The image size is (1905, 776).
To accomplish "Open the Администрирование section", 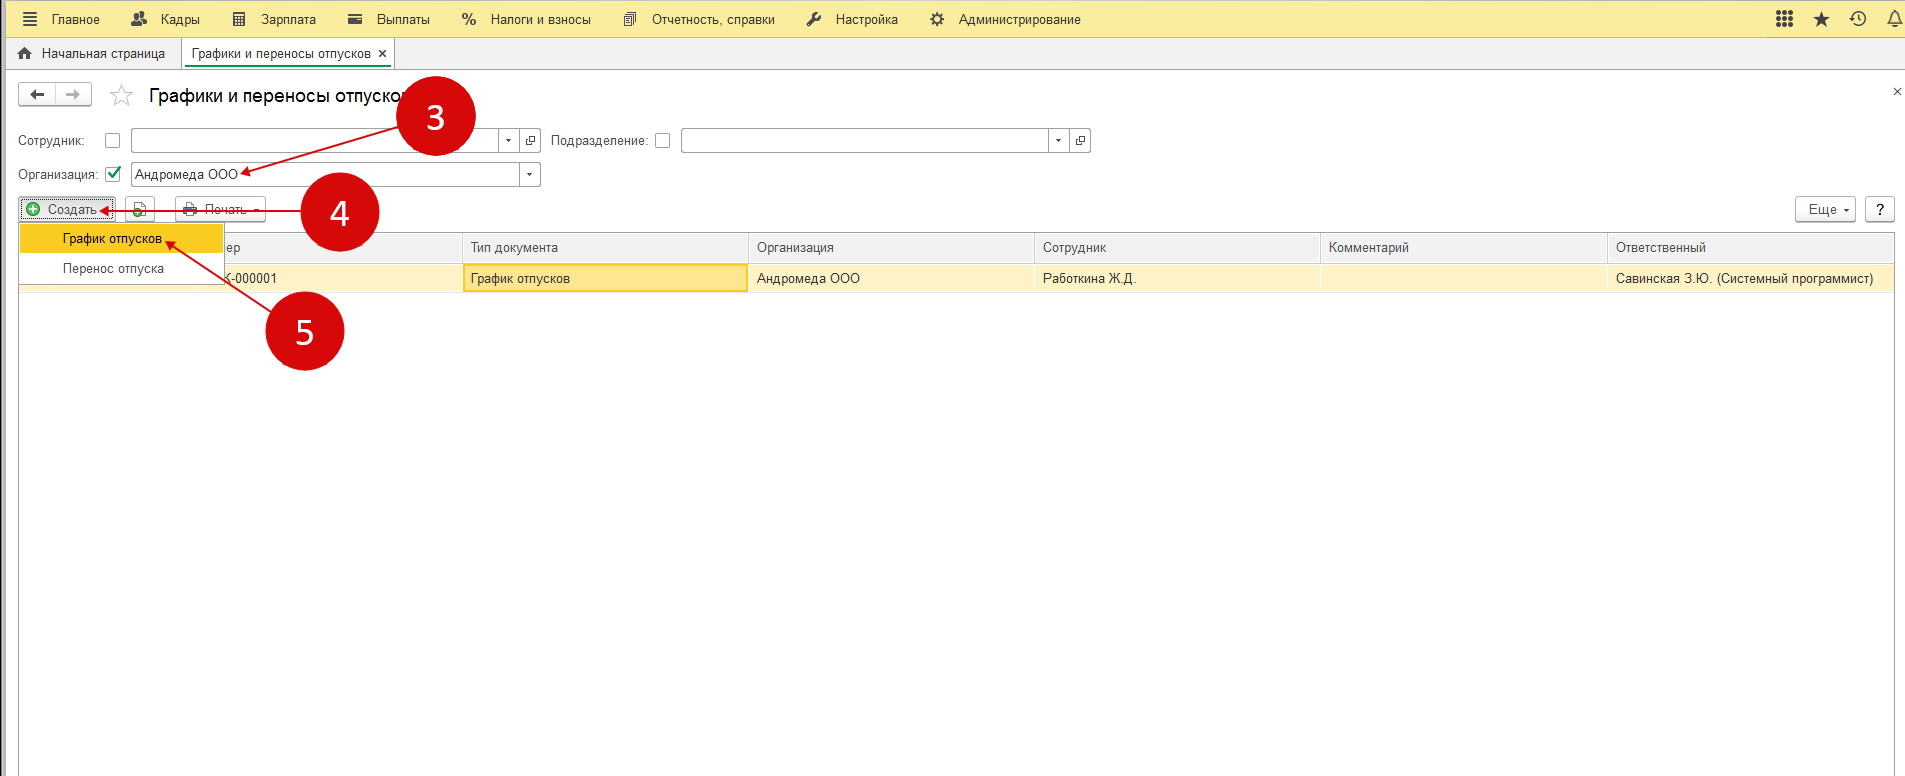I will point(1005,19).
